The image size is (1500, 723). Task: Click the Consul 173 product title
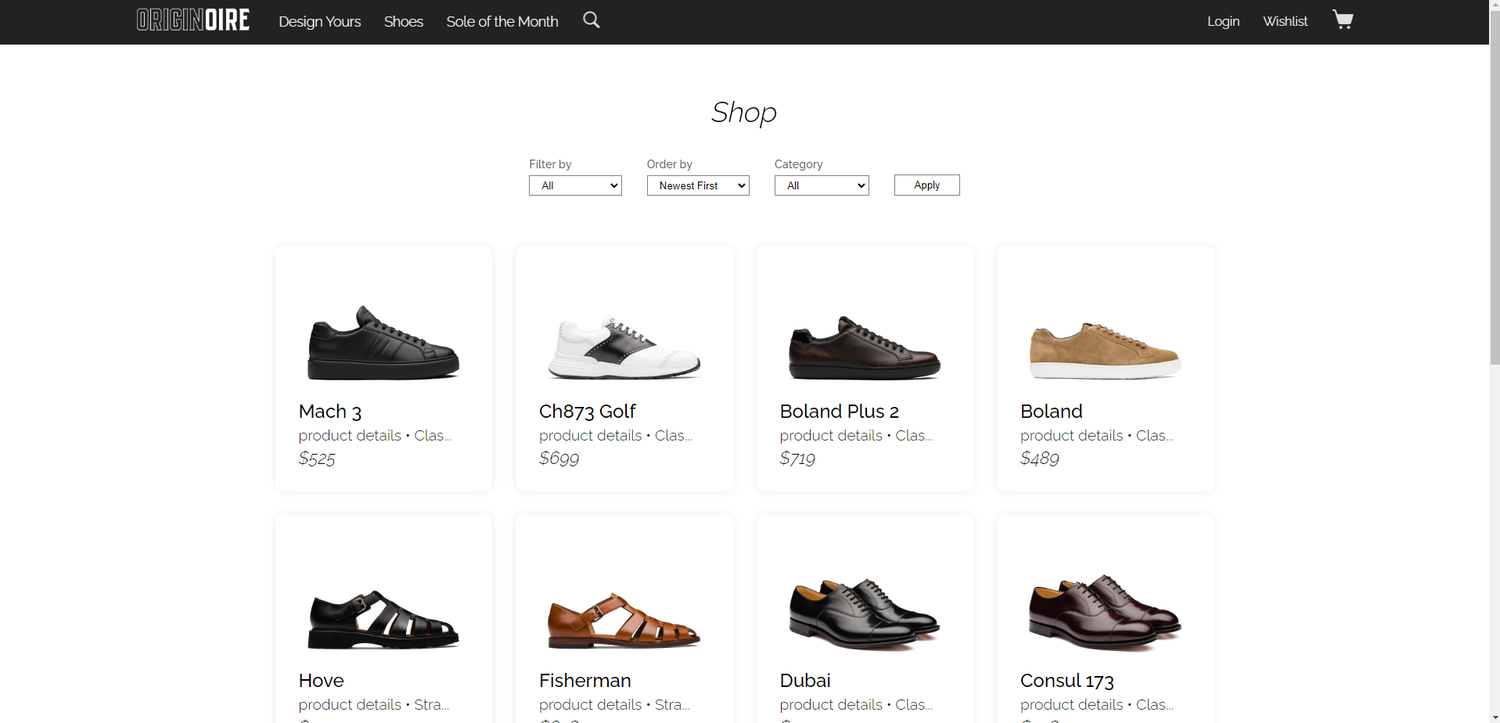(x=1067, y=680)
